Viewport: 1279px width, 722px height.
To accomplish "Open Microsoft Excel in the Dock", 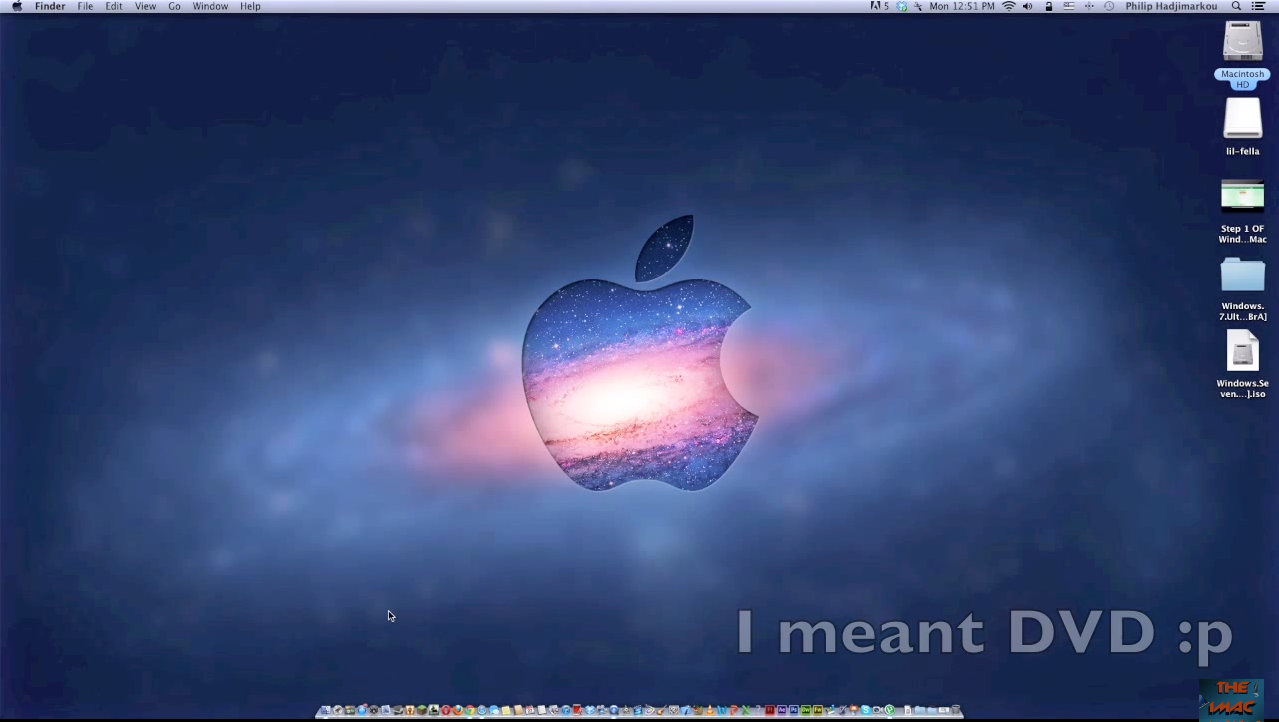I will [x=746, y=710].
